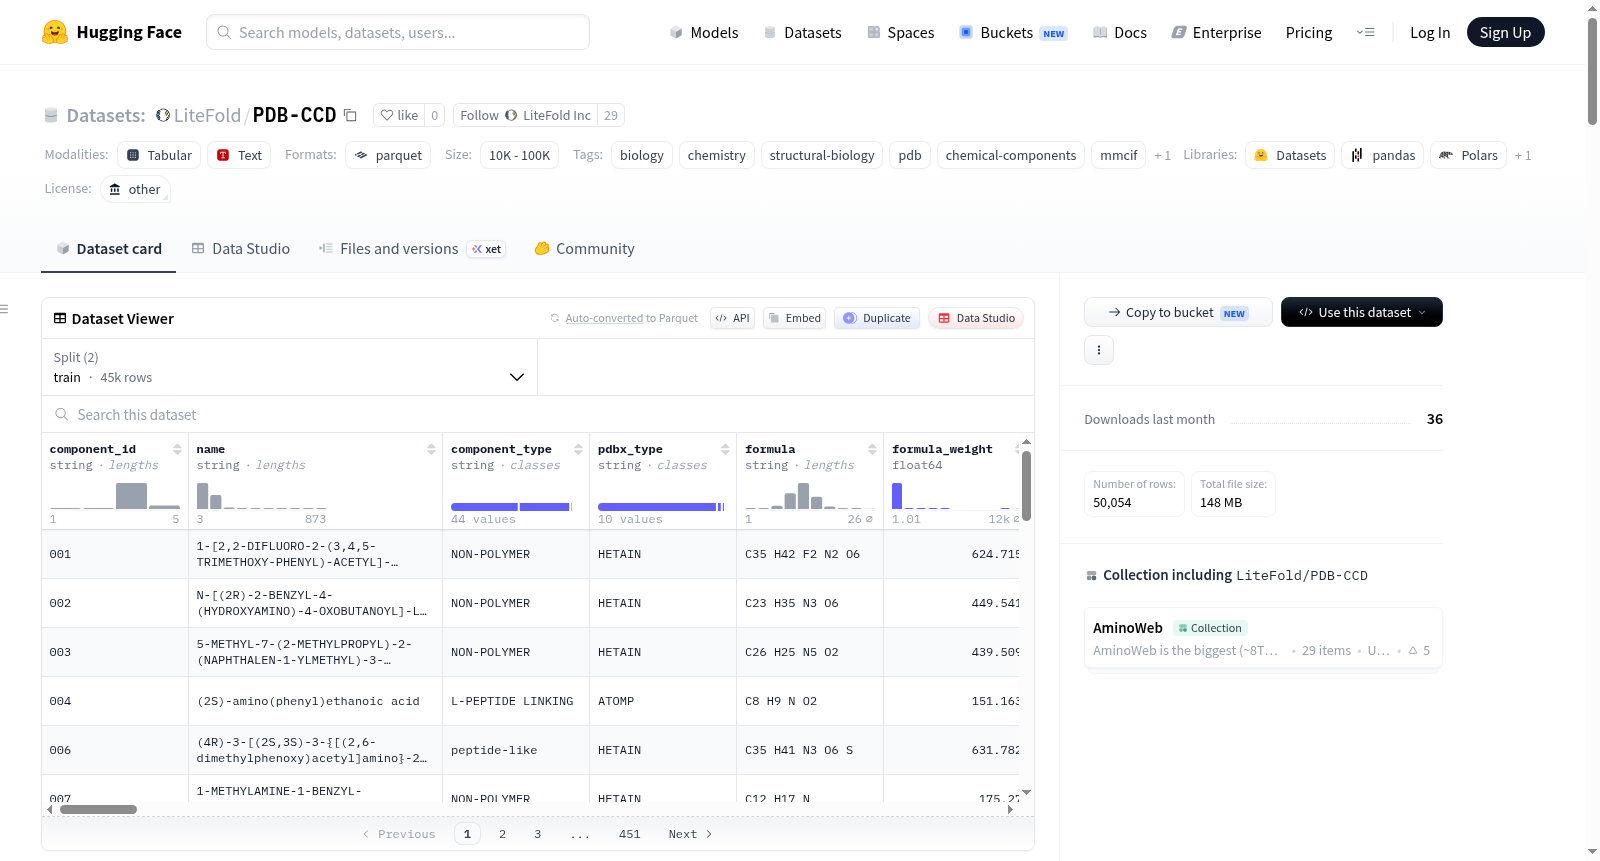This screenshot has width=1600, height=861.
Task: Click the Sign Up button
Action: pos(1505,32)
